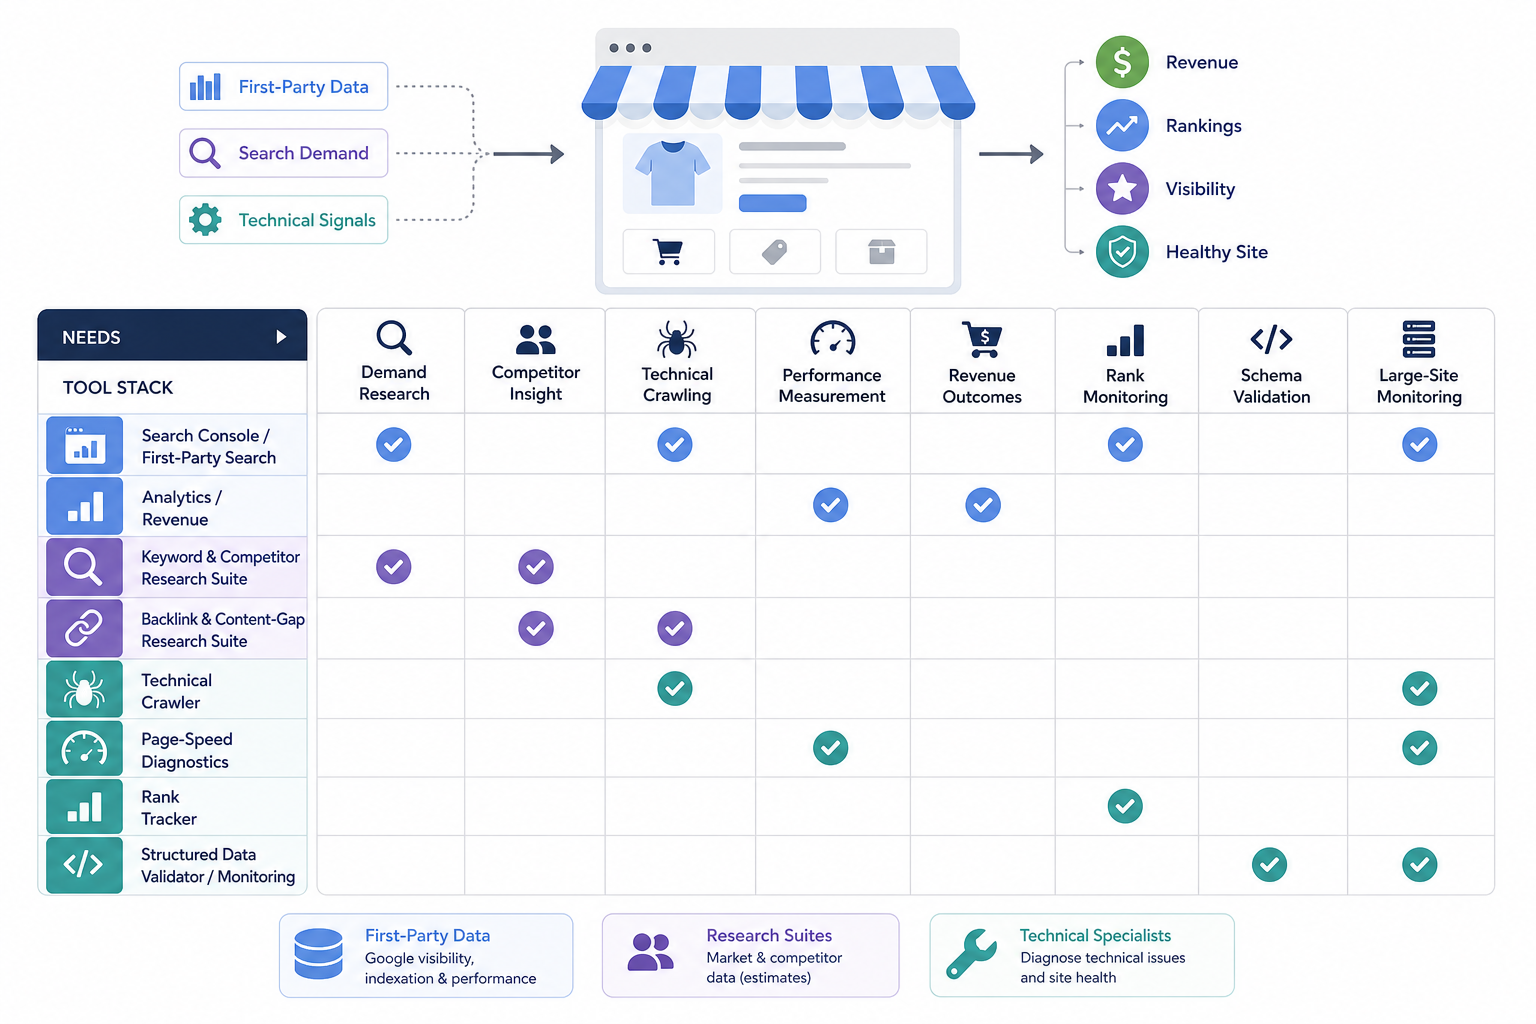The image size is (1536, 1024).
Task: Open the Performance Measurement gauge icon
Action: click(x=832, y=340)
